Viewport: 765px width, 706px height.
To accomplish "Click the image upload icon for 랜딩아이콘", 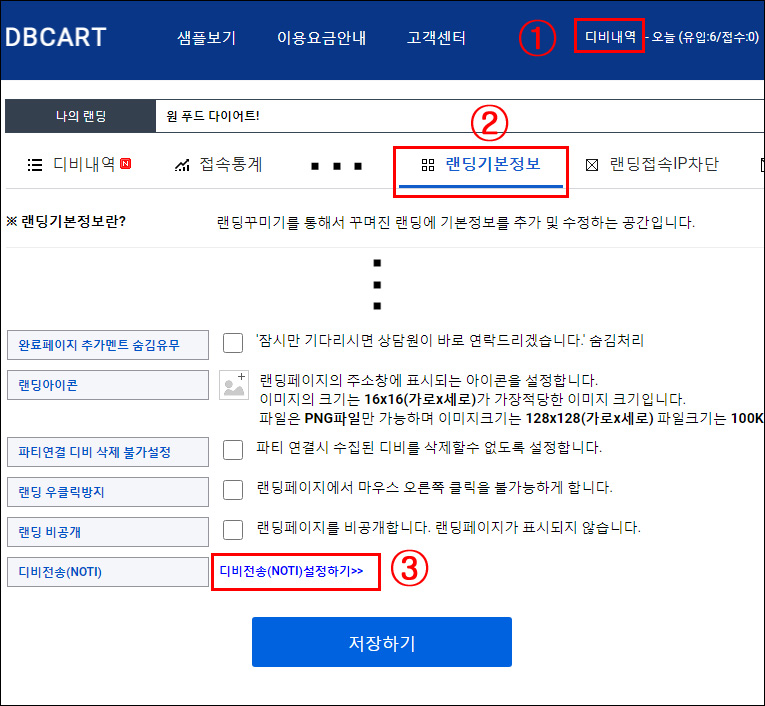I will (234, 385).
